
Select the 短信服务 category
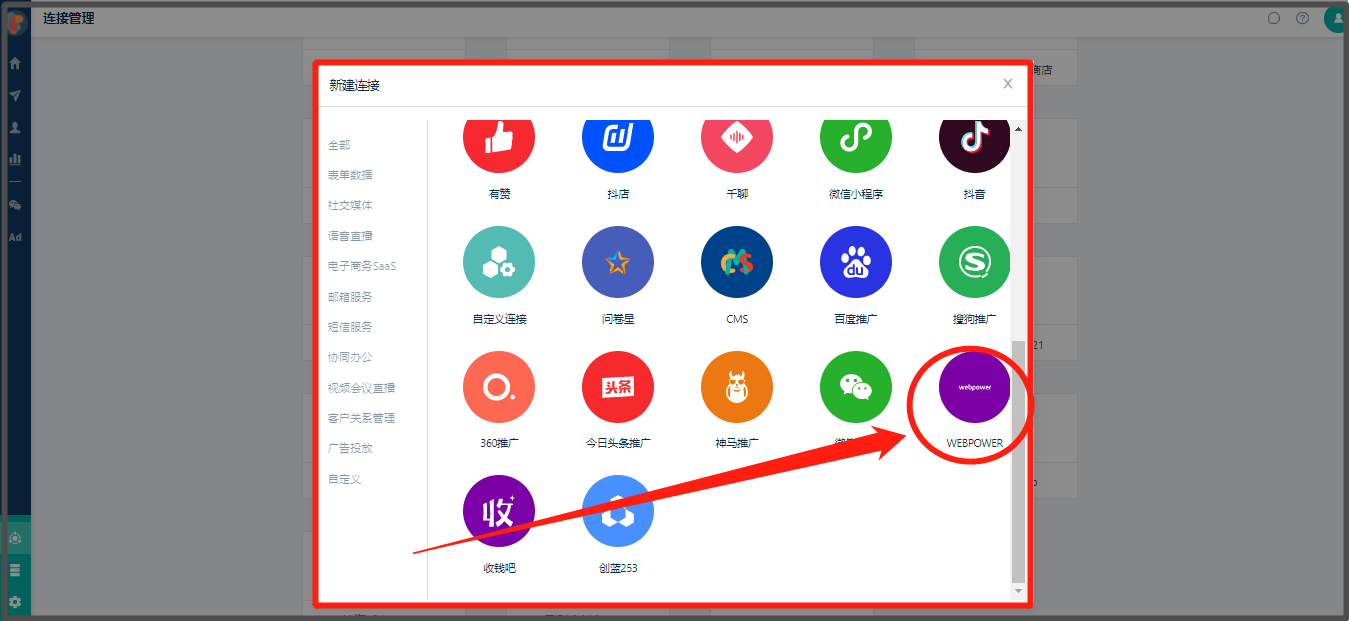click(x=350, y=327)
